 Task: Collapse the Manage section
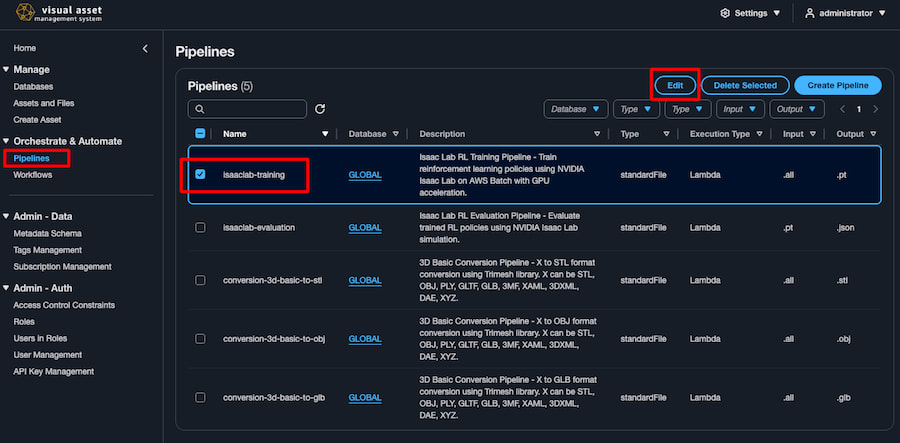click(x=6, y=69)
